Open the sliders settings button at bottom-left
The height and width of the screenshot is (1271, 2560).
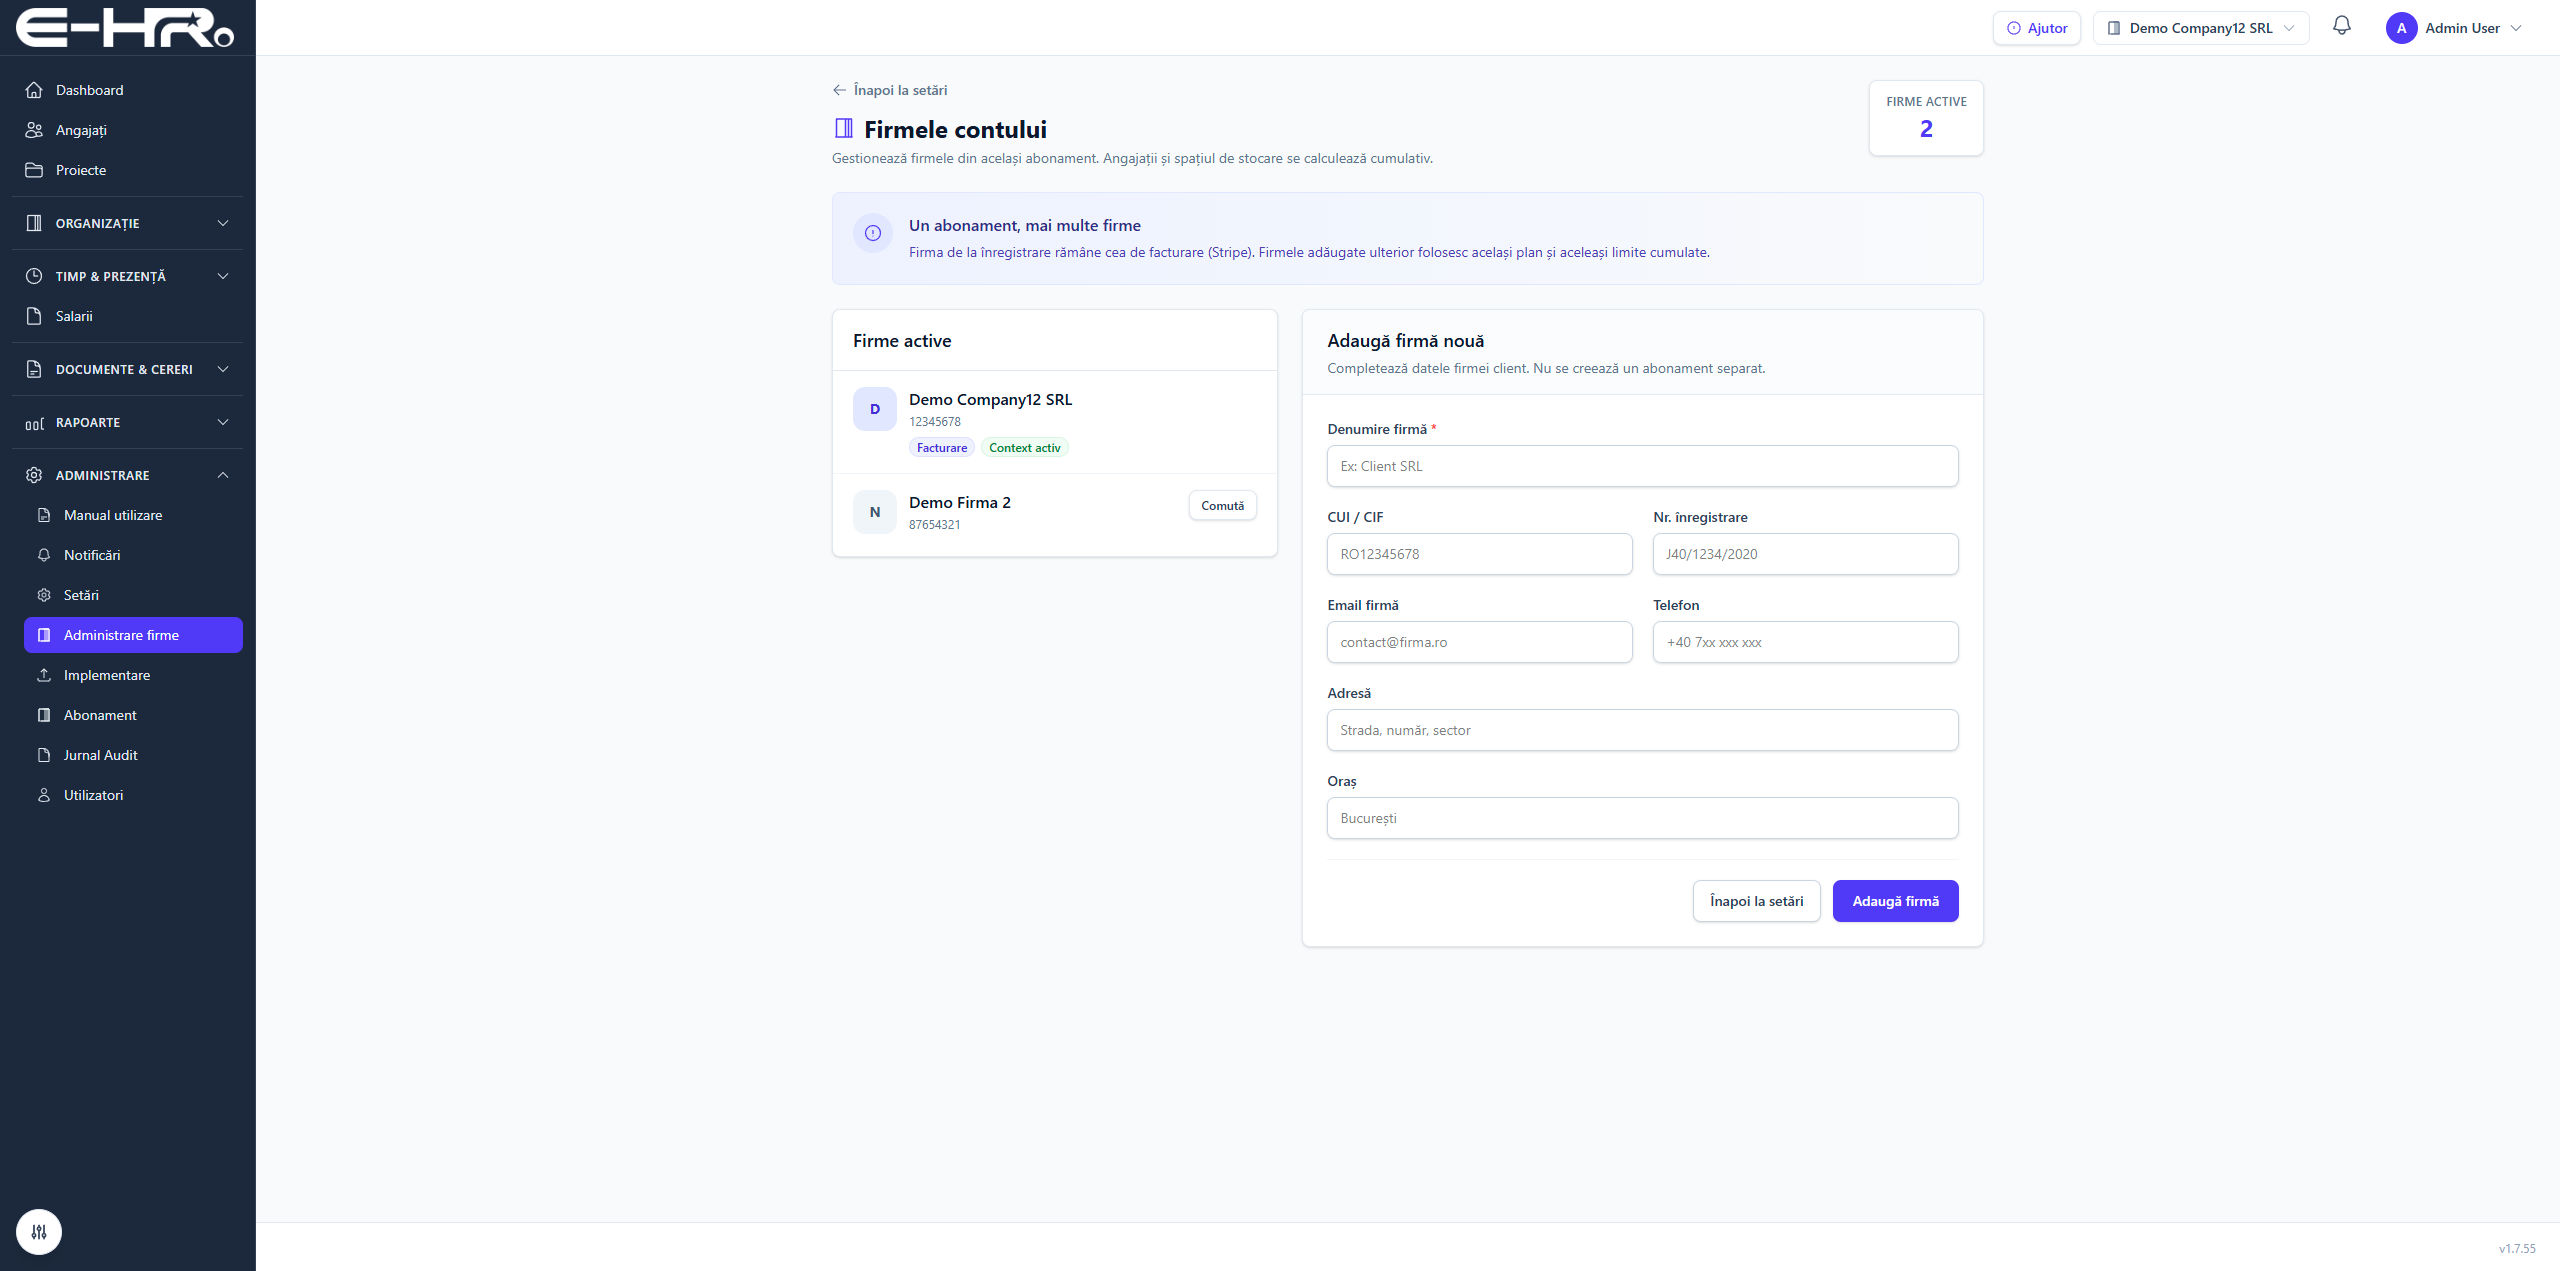click(39, 1232)
